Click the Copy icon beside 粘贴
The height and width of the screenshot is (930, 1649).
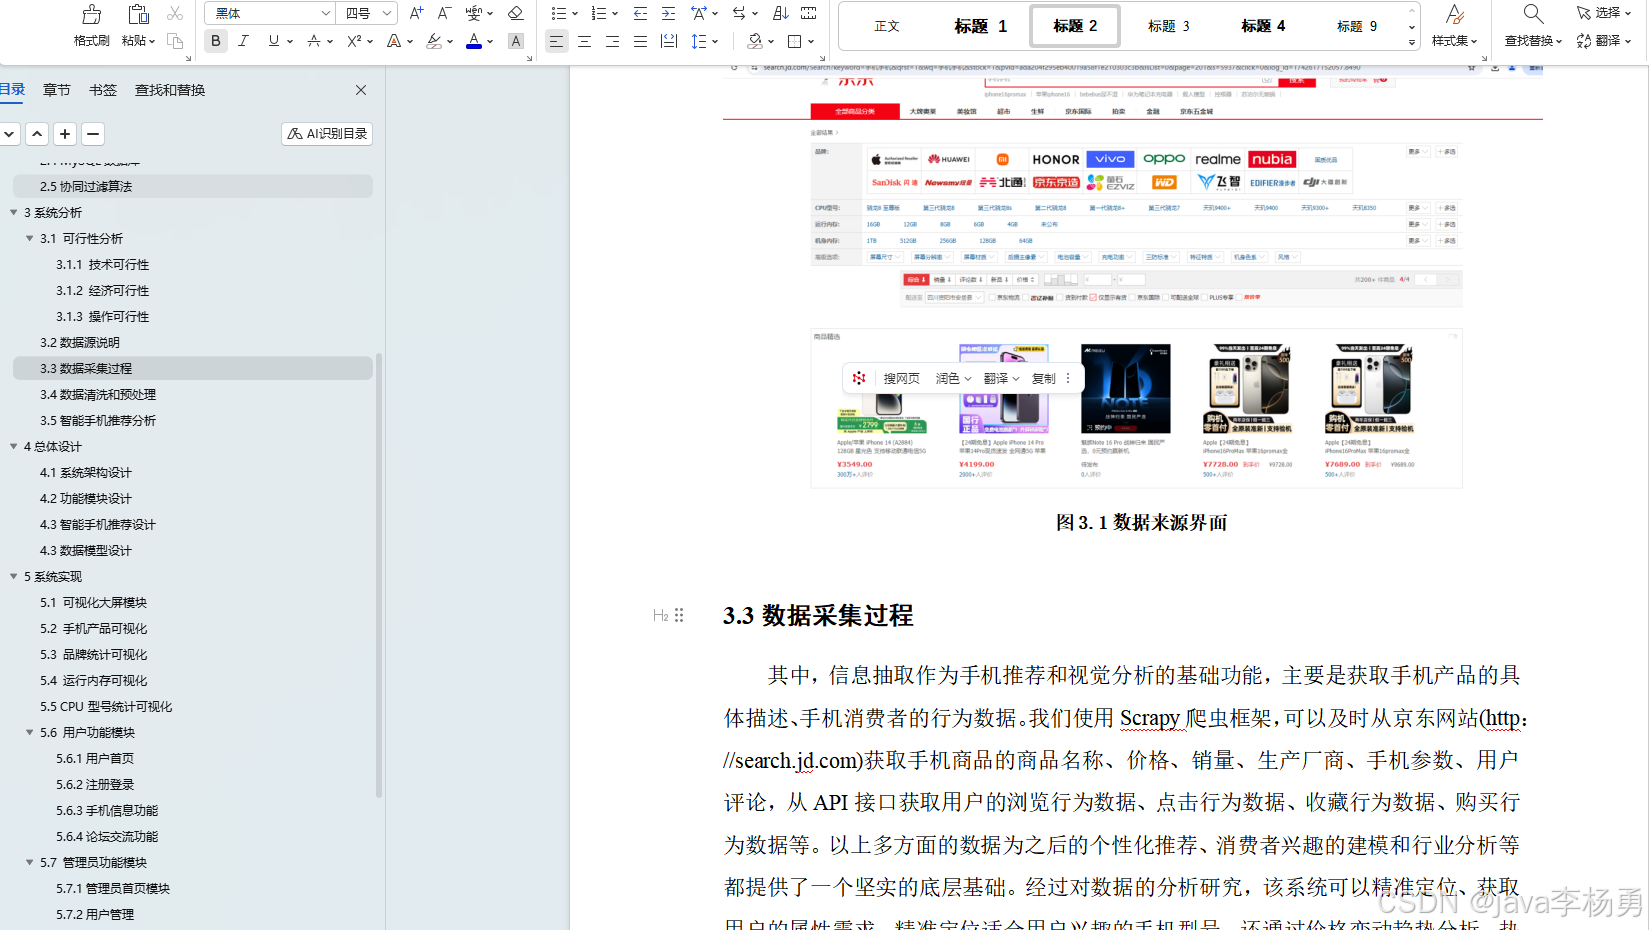click(x=175, y=41)
